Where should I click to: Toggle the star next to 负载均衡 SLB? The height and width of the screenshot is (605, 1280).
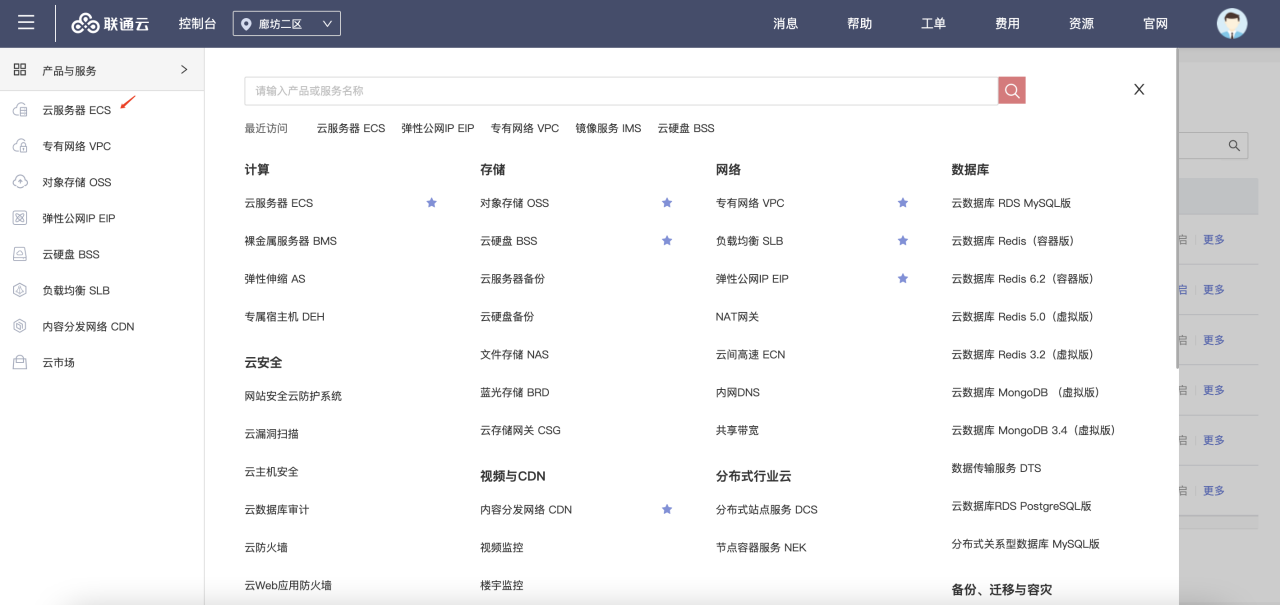click(902, 241)
